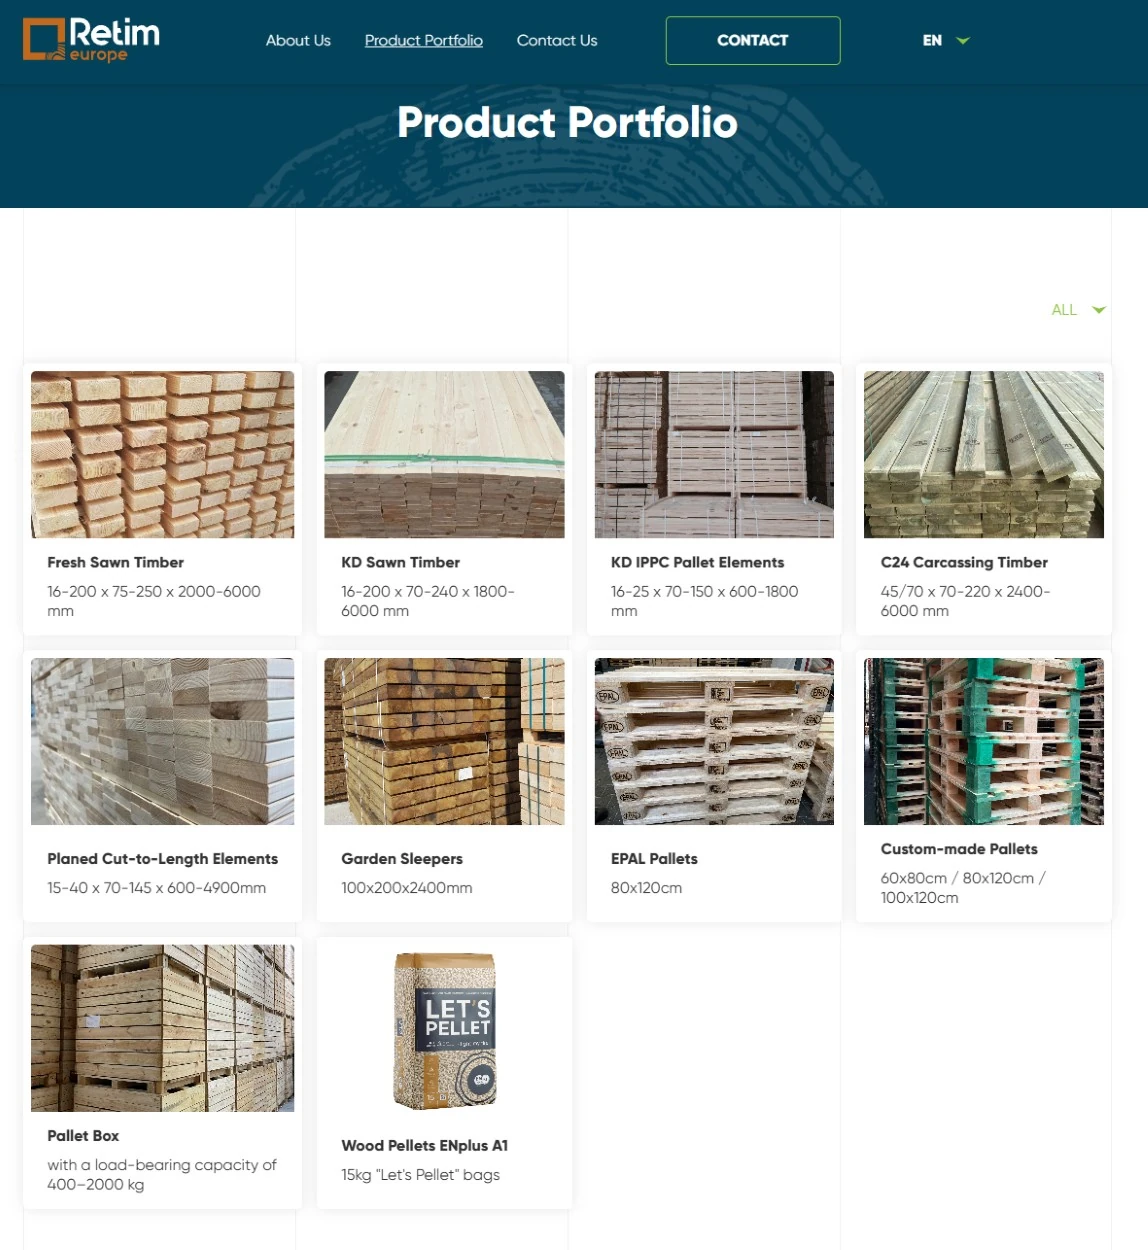Image resolution: width=1148 pixels, height=1250 pixels.
Task: Open KD Sawn Timber product image
Action: coord(444,455)
